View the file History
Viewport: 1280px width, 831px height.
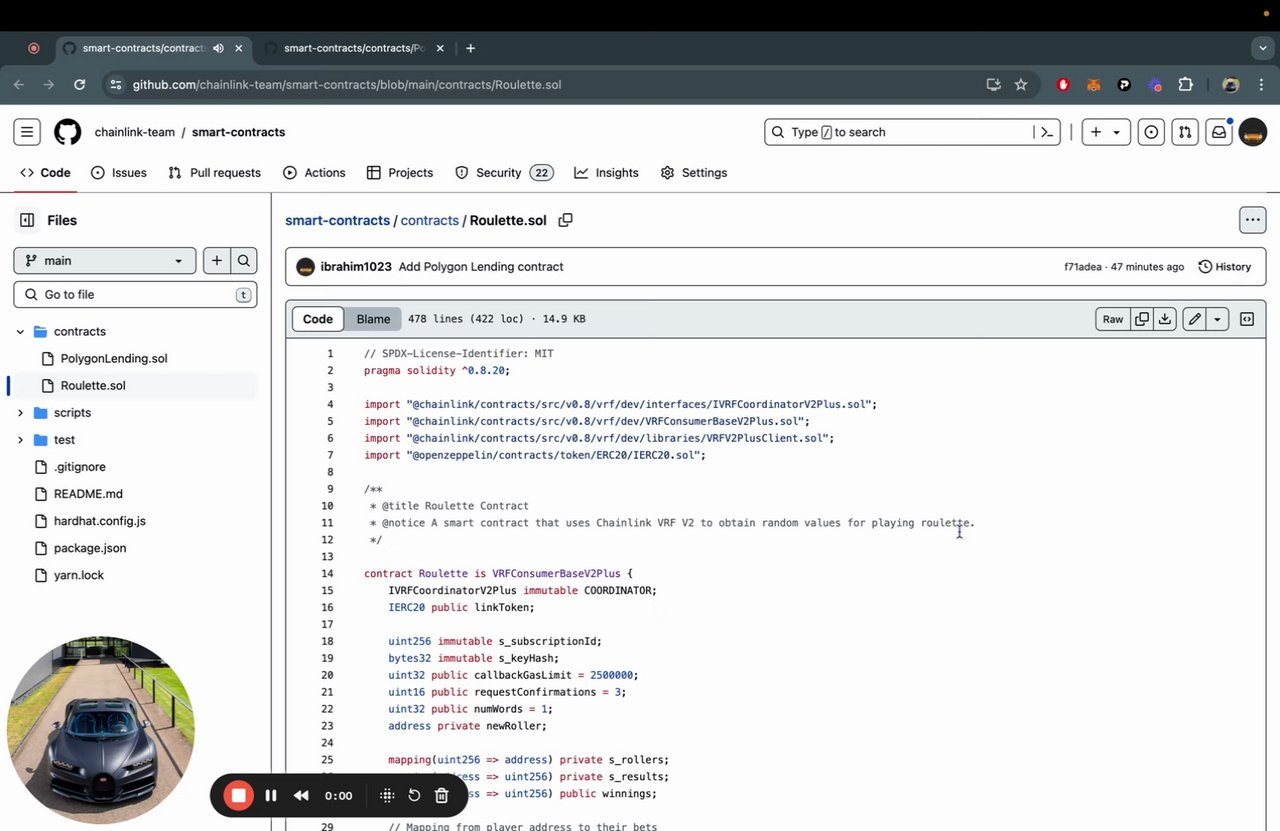1225,267
